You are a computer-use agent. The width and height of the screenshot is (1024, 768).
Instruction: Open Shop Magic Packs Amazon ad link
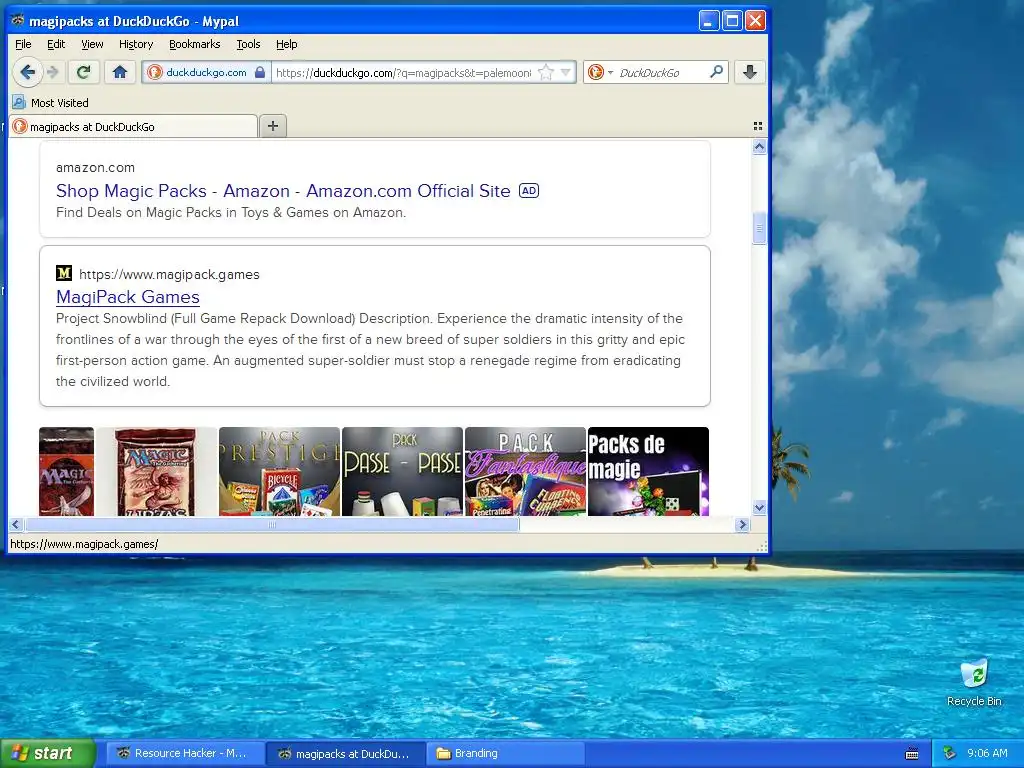click(283, 191)
